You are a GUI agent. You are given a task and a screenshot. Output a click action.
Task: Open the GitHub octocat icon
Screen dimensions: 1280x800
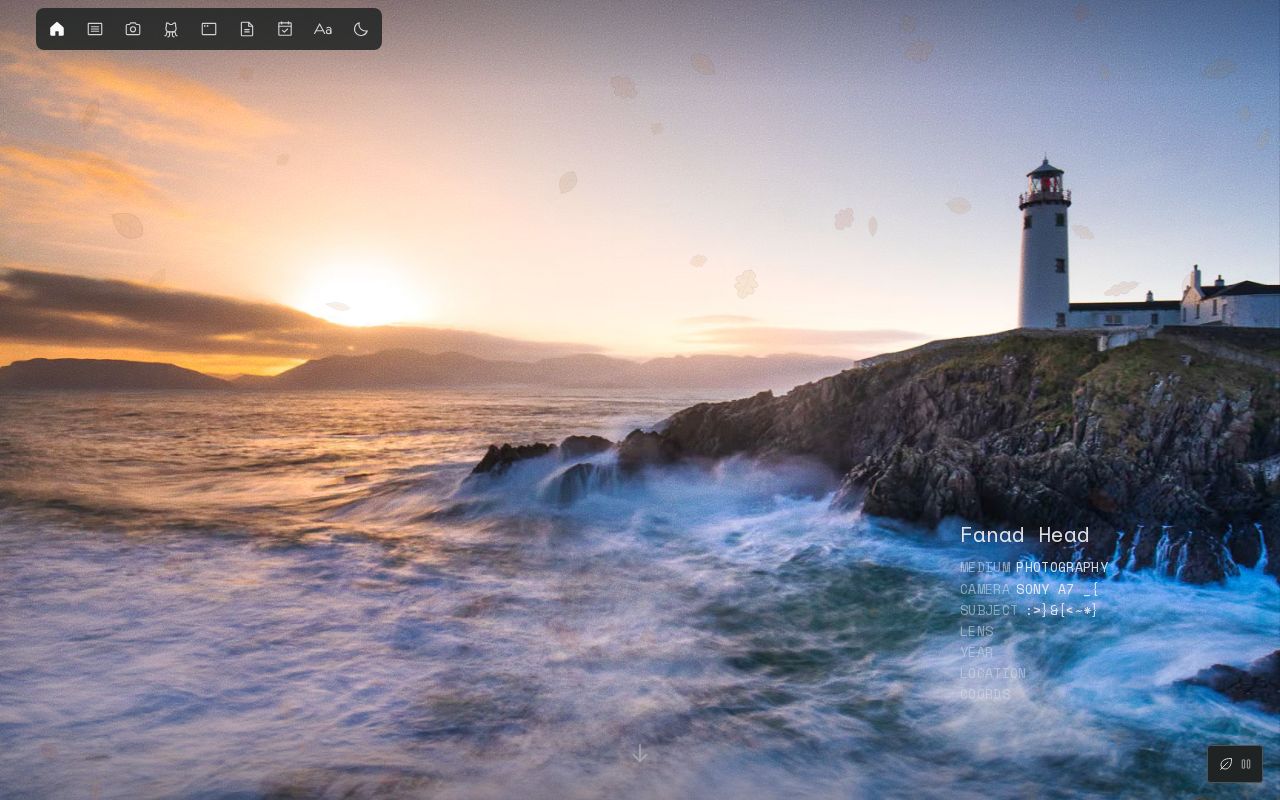click(x=171, y=29)
